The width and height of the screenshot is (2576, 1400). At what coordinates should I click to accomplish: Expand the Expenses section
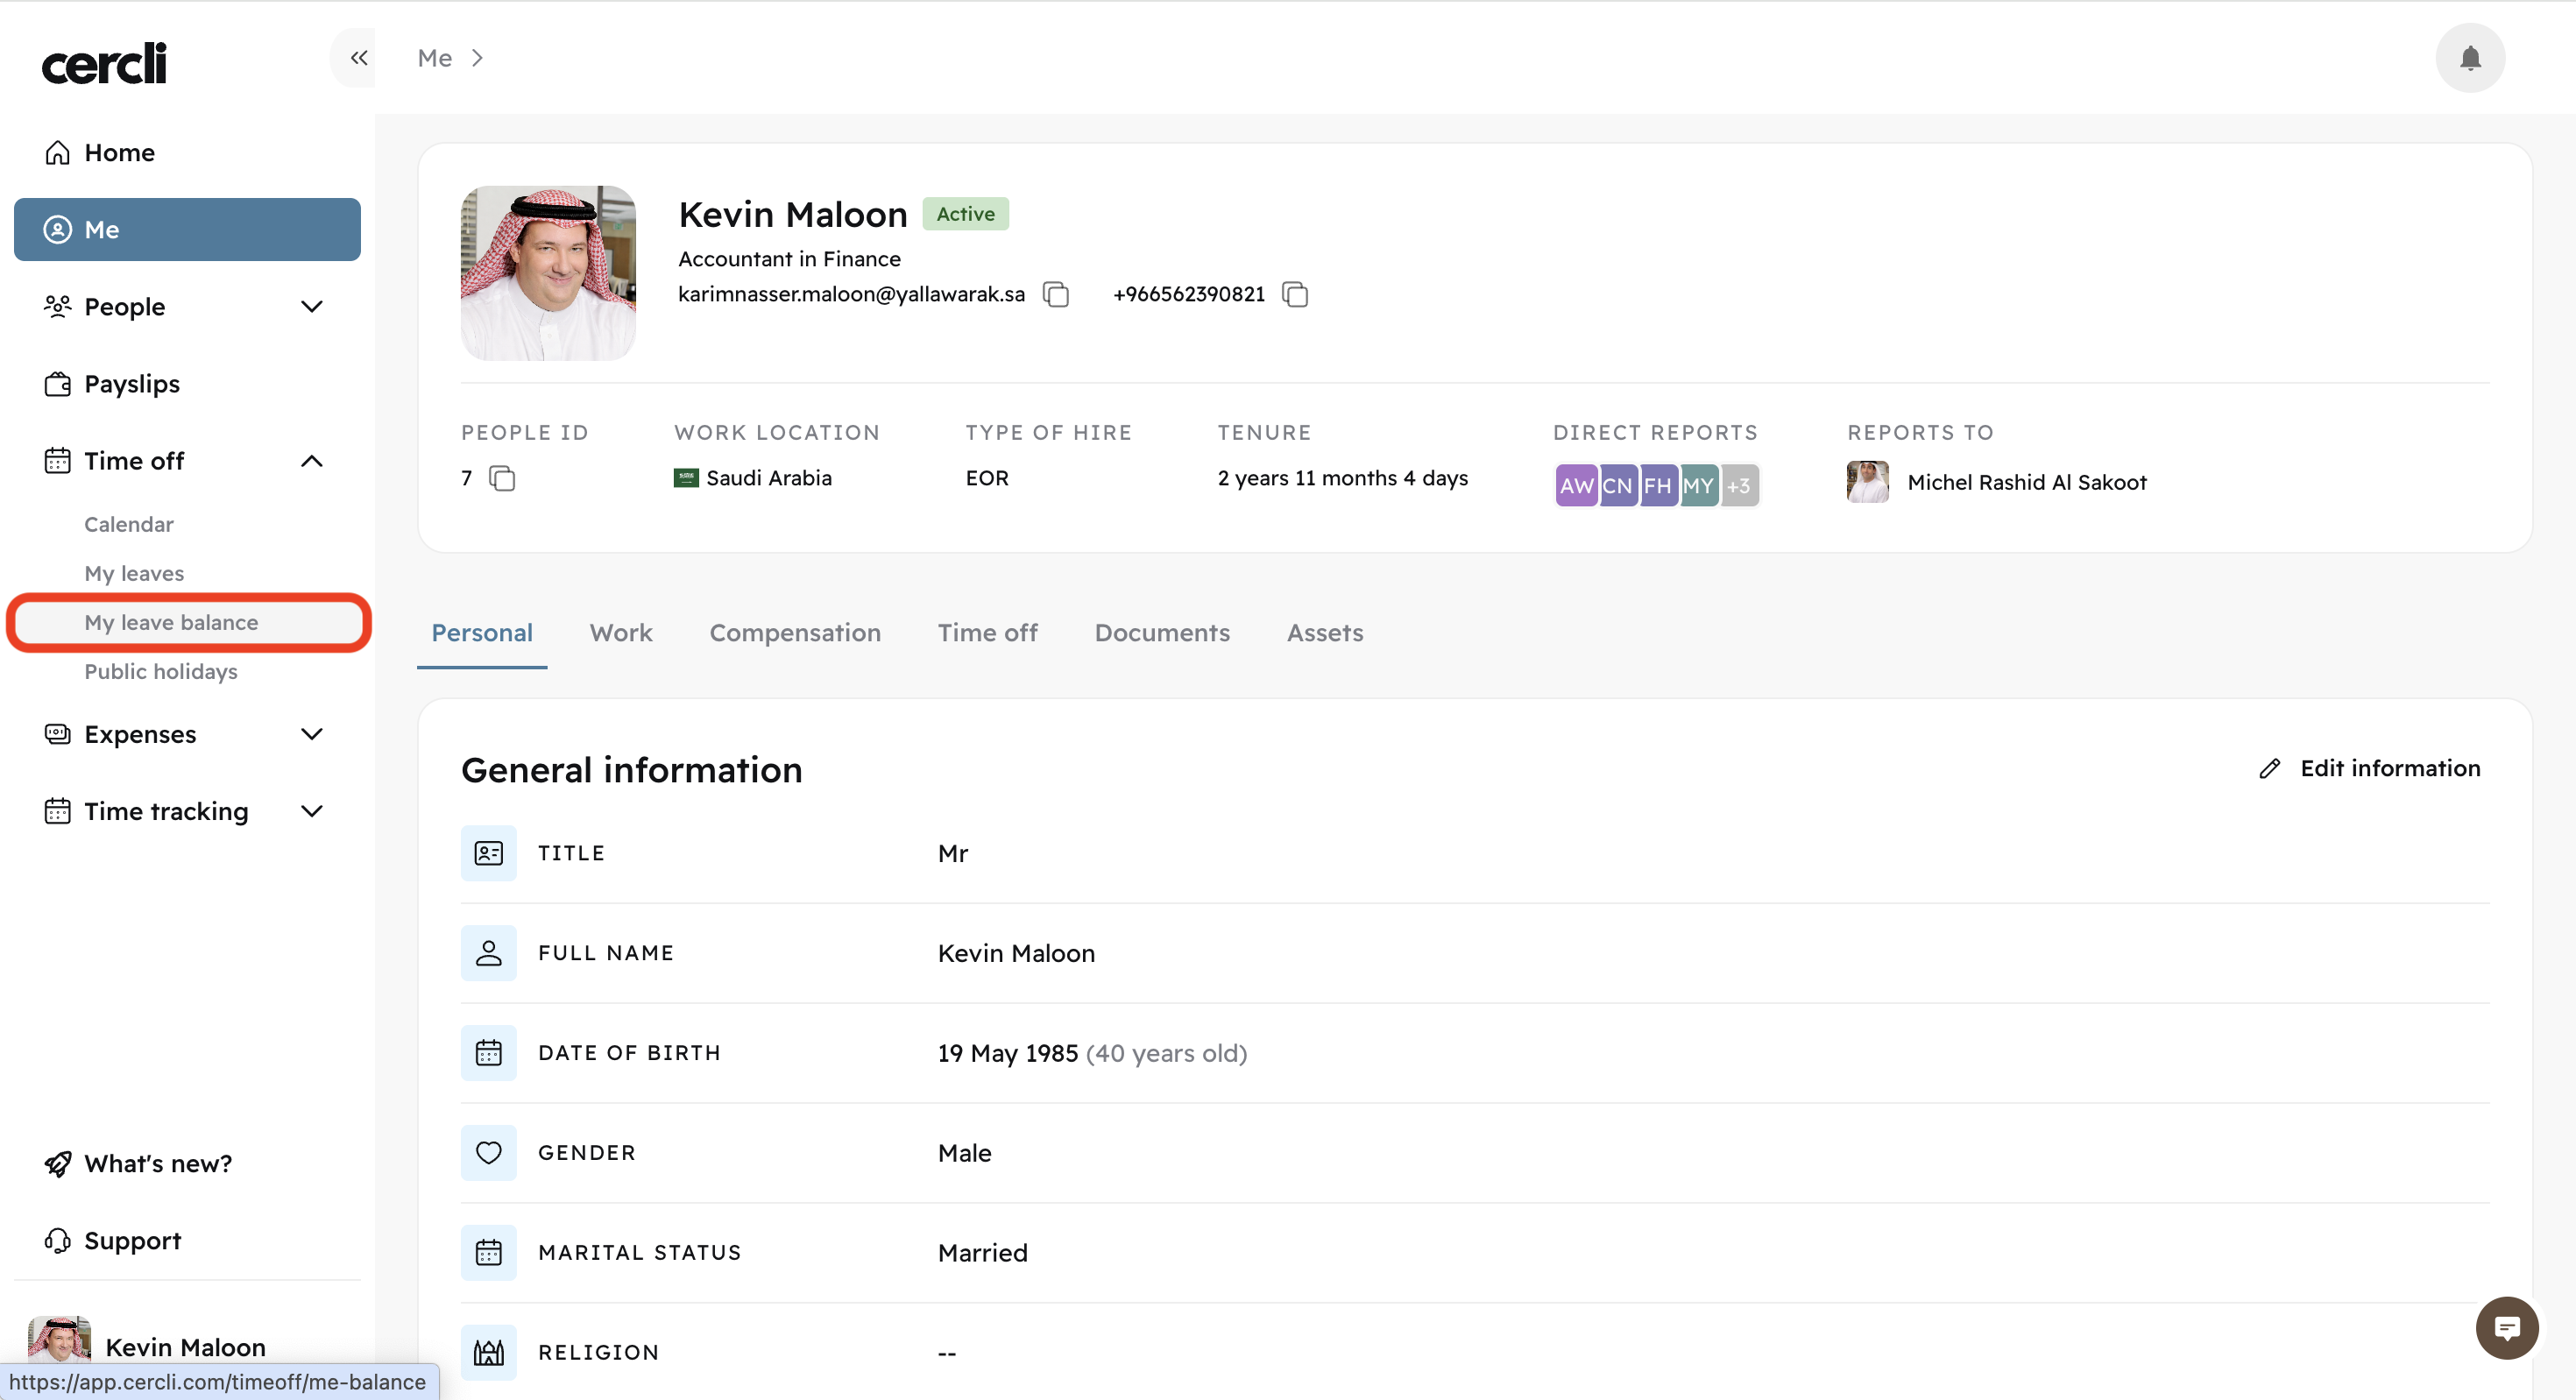click(312, 734)
